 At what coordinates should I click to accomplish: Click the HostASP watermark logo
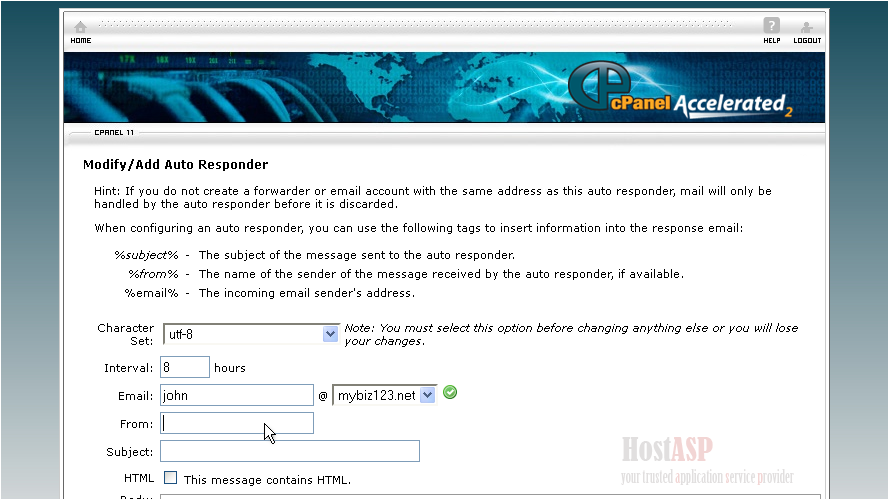point(667,448)
